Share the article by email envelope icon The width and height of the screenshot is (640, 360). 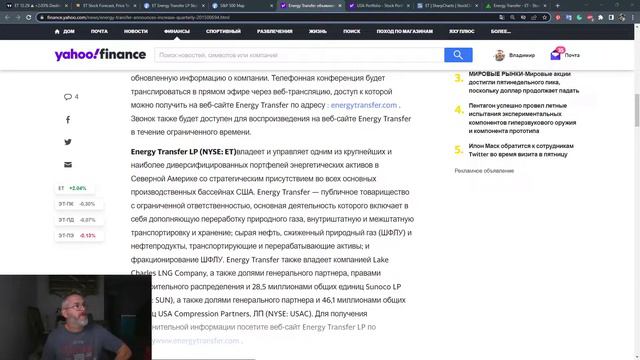[68, 164]
